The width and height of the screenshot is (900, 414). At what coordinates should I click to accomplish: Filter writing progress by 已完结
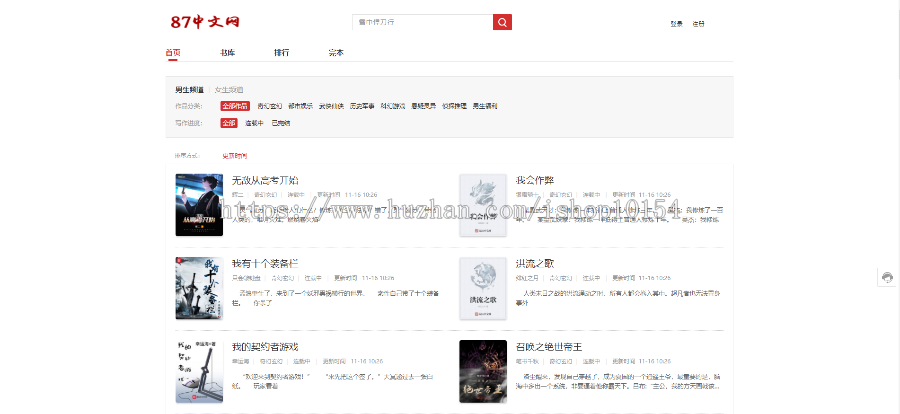(x=281, y=123)
